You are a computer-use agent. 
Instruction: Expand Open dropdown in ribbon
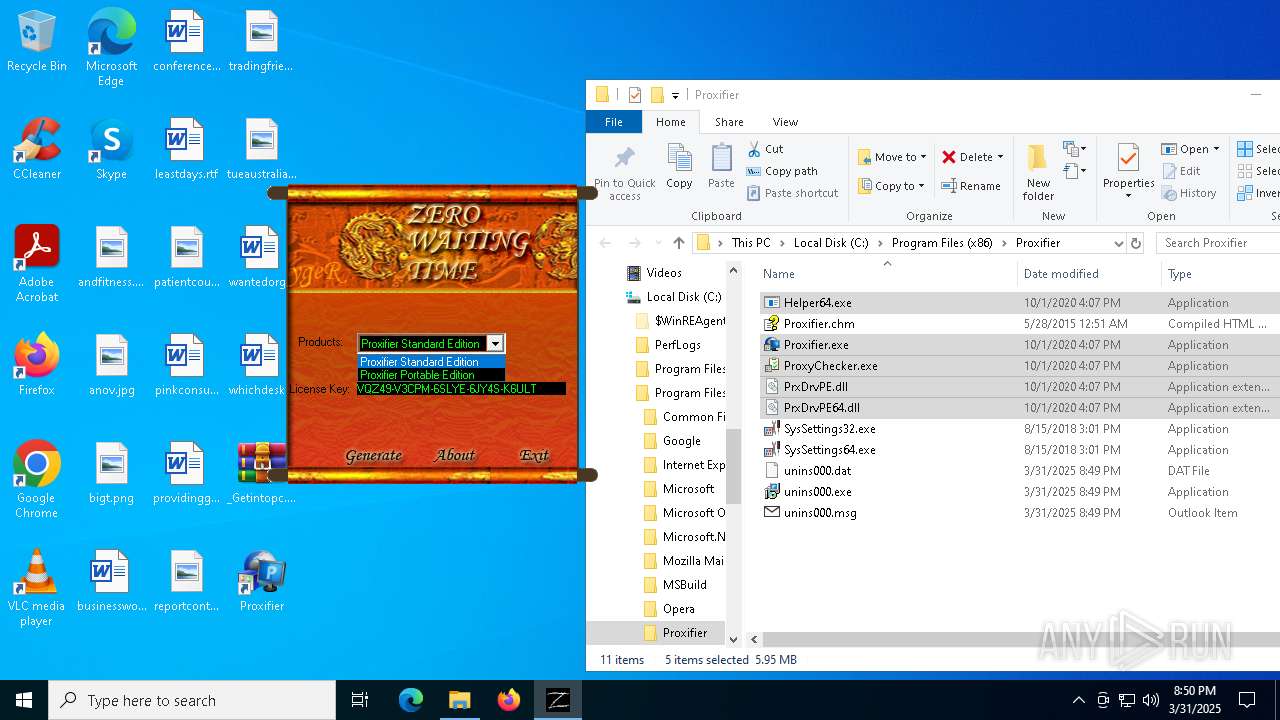tap(1216, 149)
